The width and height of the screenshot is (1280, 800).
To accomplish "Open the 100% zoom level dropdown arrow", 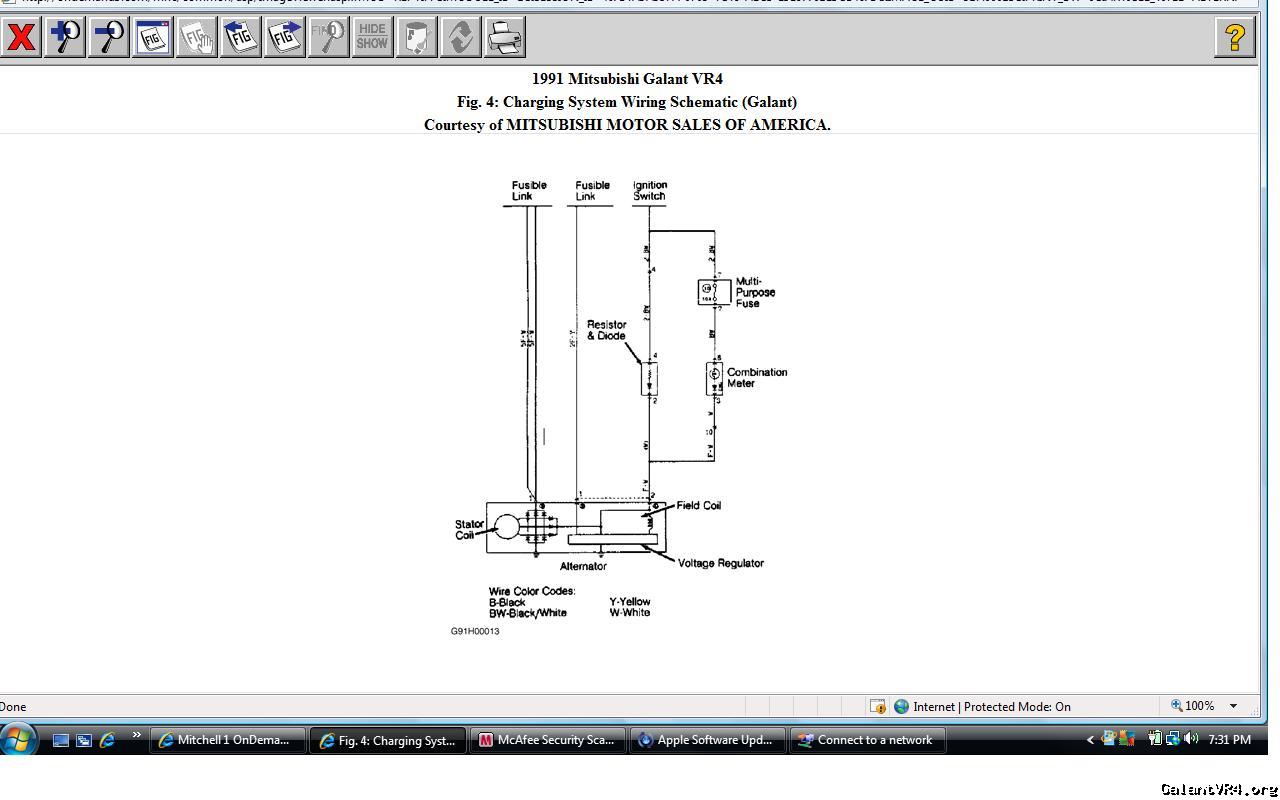I will 1233,706.
